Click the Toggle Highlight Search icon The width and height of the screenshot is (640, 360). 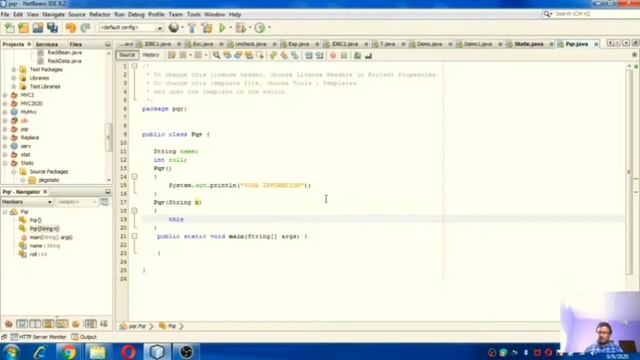pyautogui.click(x=249, y=55)
